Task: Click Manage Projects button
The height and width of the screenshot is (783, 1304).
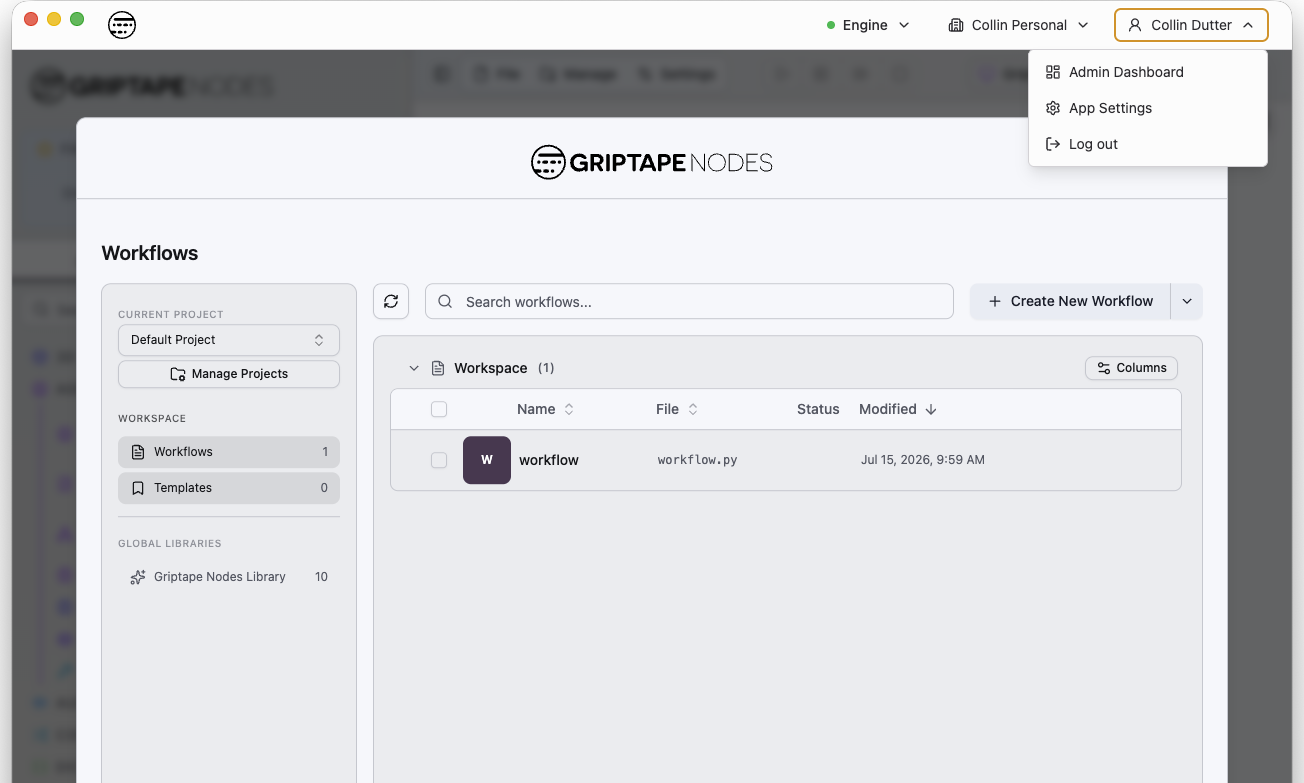Action: coord(229,374)
